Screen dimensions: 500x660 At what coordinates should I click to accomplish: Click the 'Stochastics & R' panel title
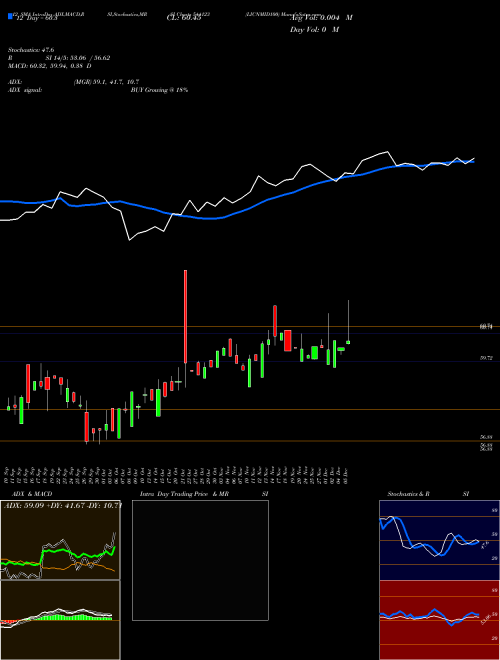tap(409, 494)
